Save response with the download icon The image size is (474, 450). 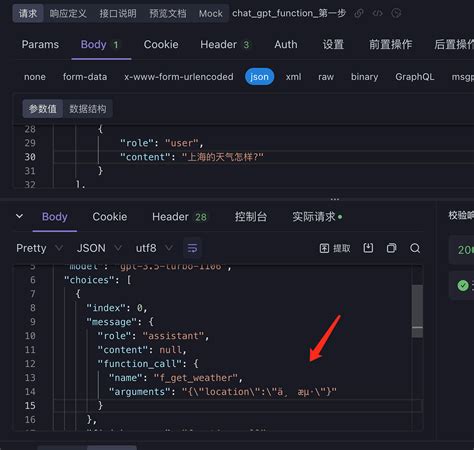coord(368,248)
